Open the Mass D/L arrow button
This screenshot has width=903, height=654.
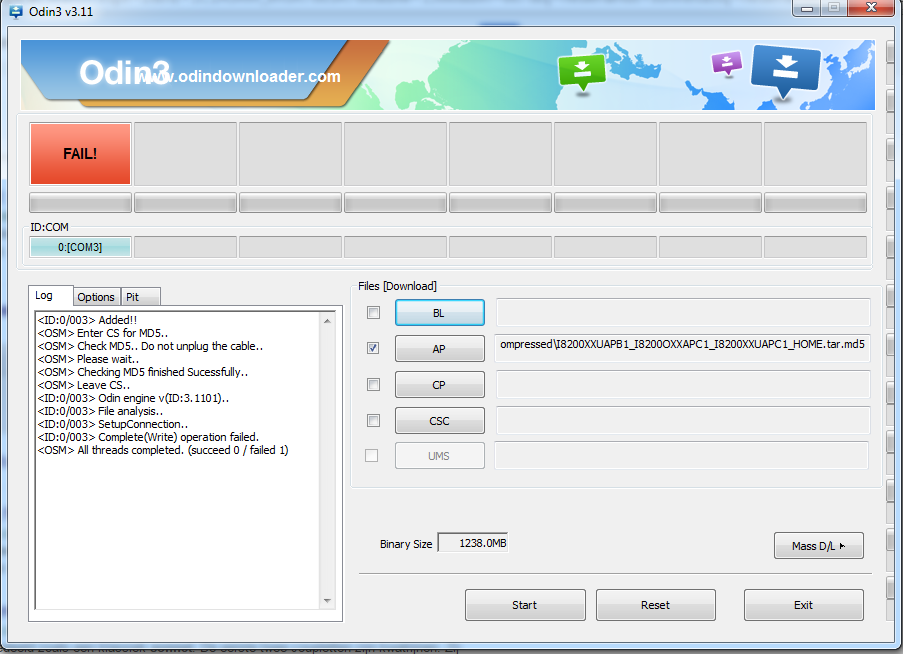818,545
